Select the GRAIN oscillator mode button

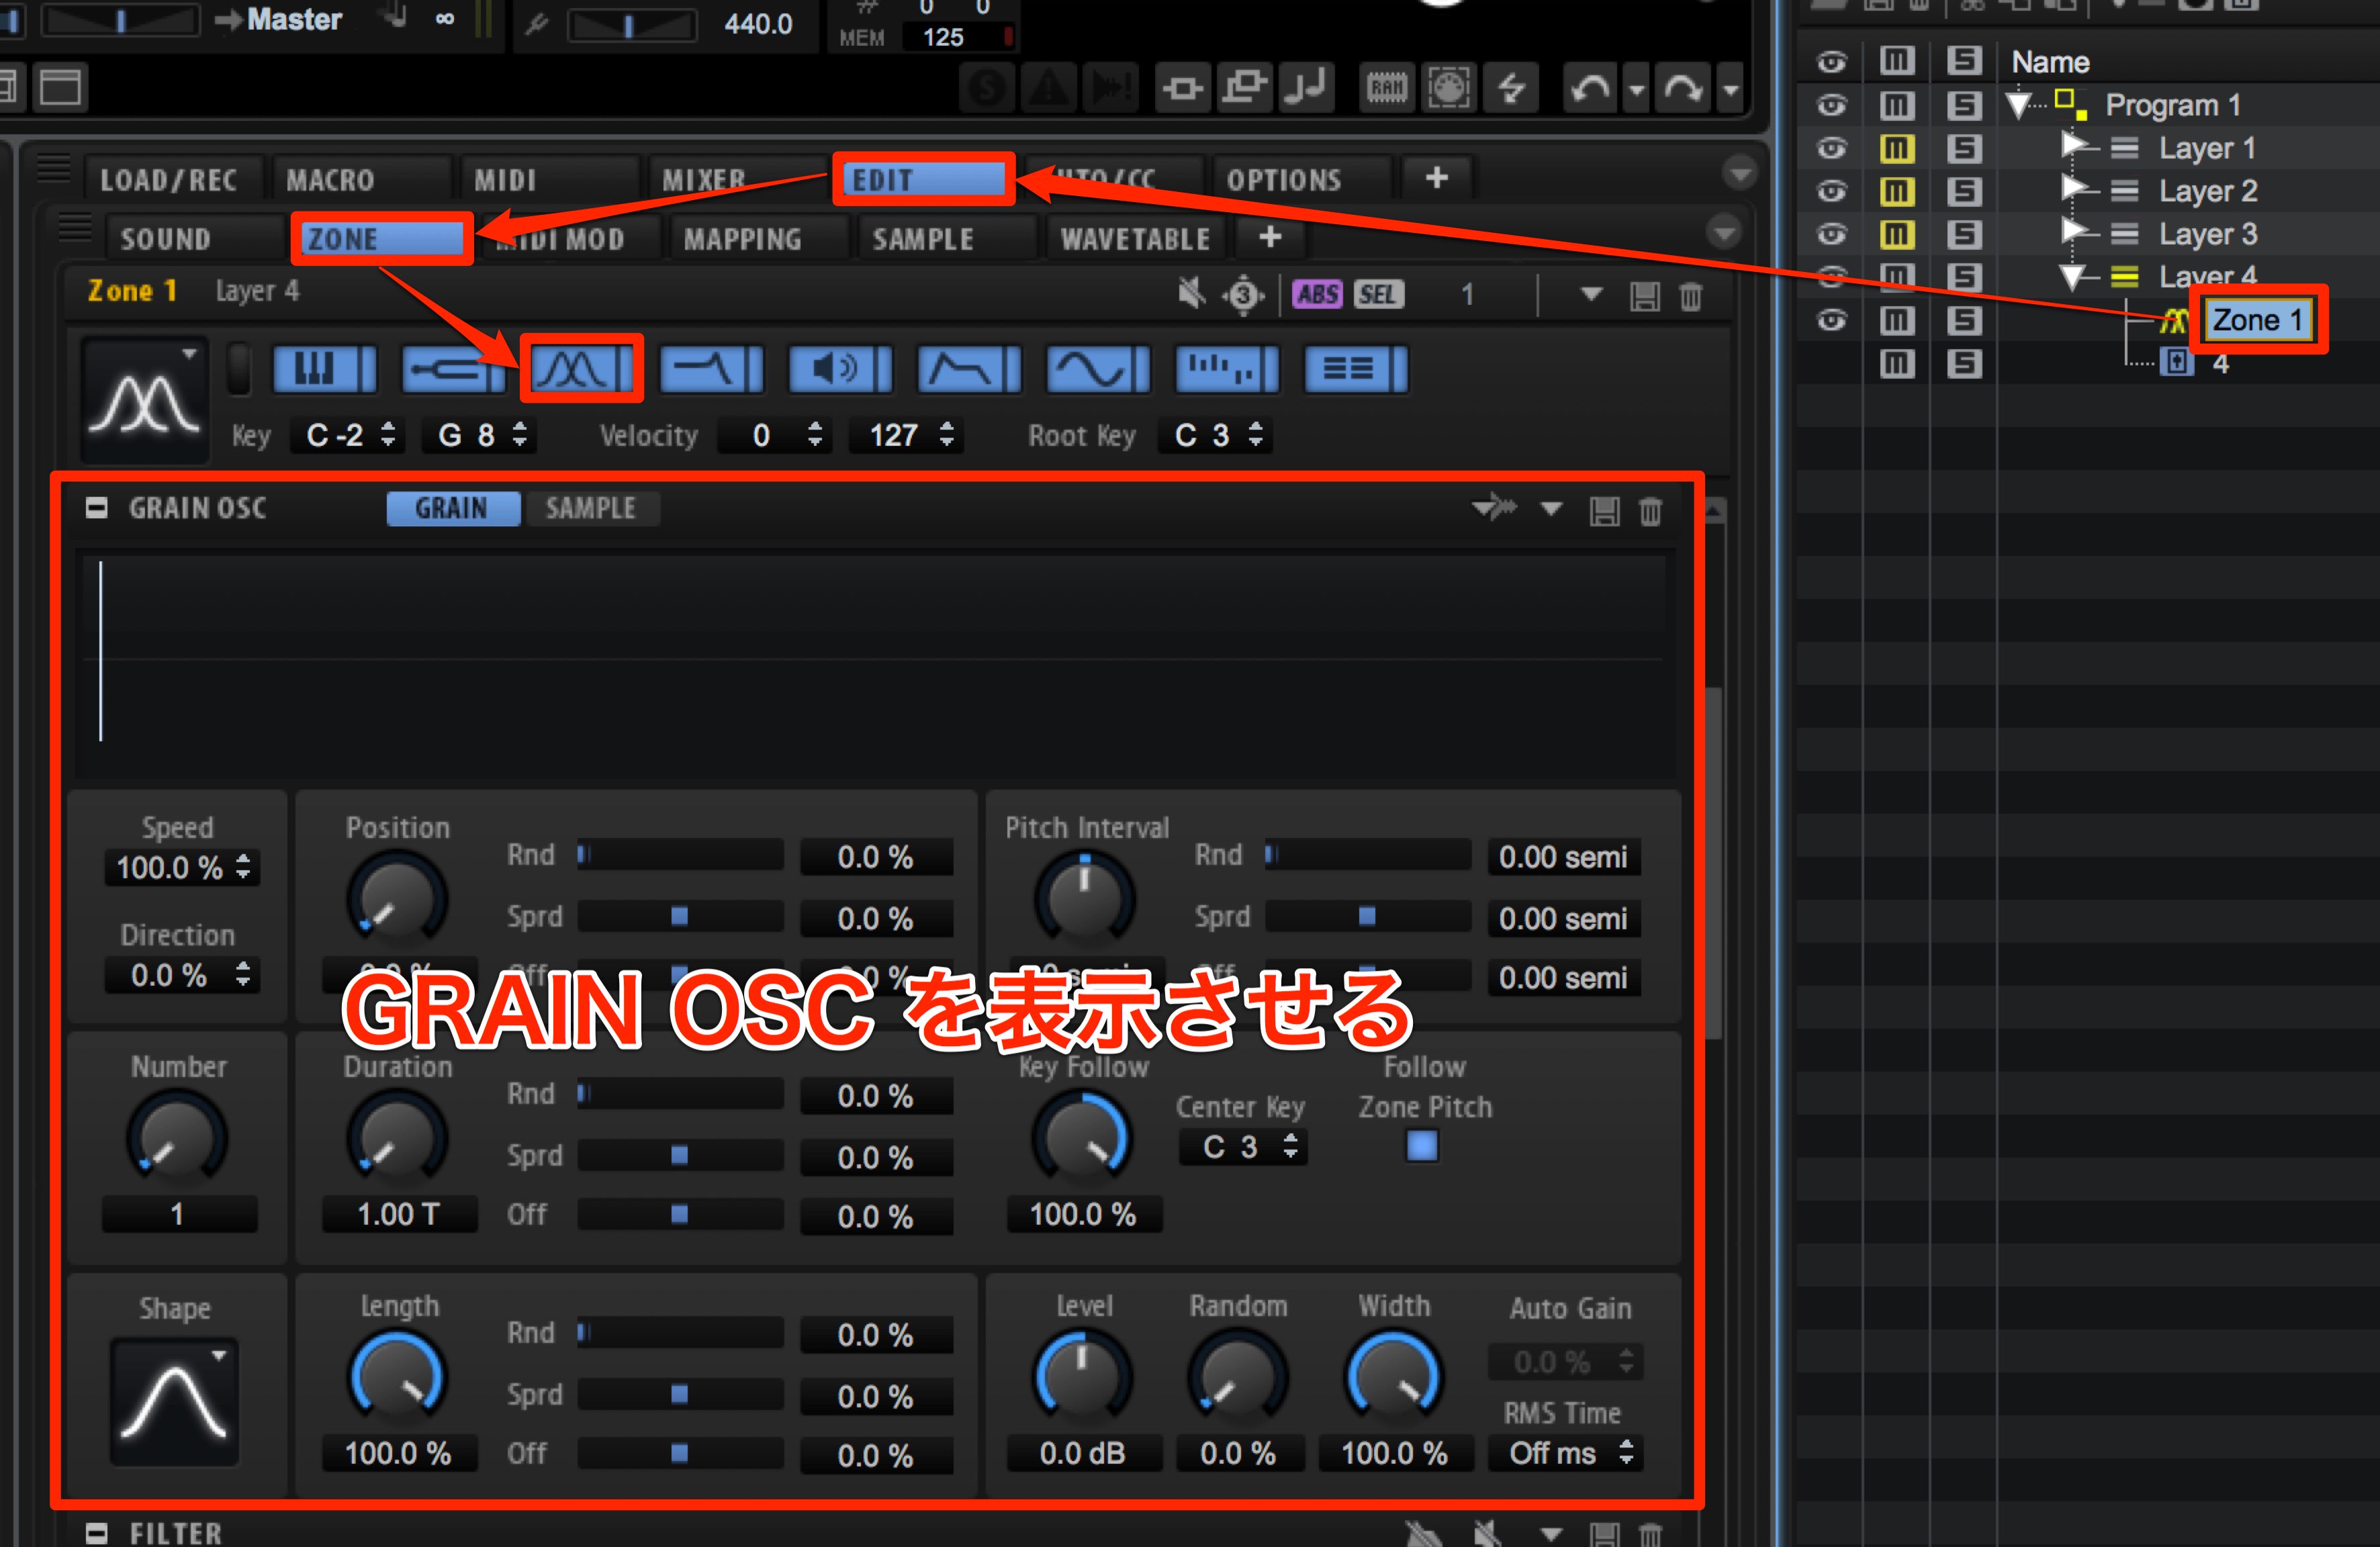(x=453, y=508)
